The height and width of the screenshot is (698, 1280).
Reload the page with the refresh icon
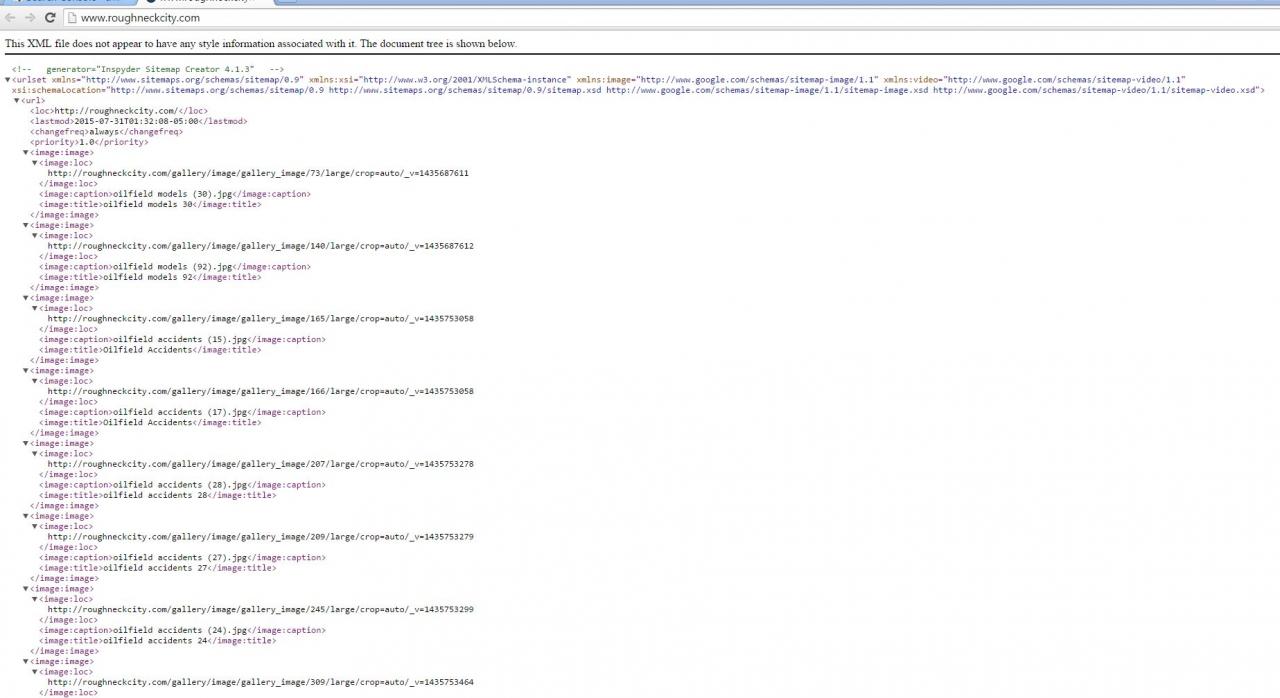point(50,18)
